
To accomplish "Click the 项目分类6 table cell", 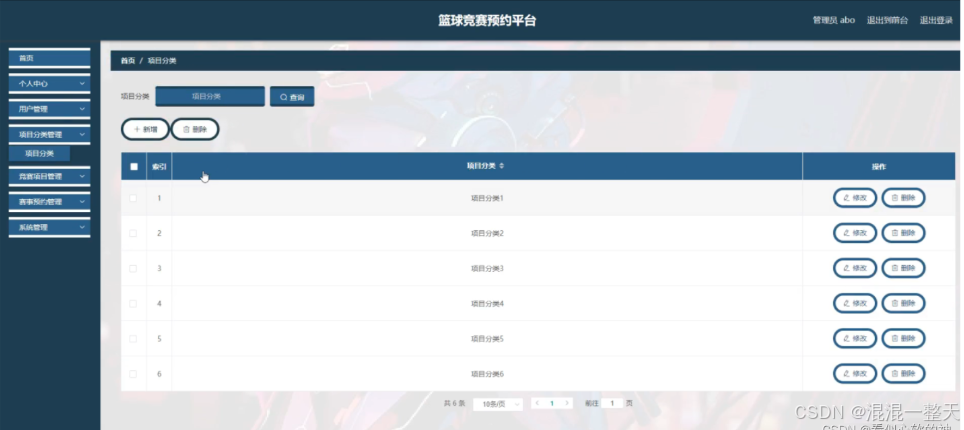I will click(487, 373).
